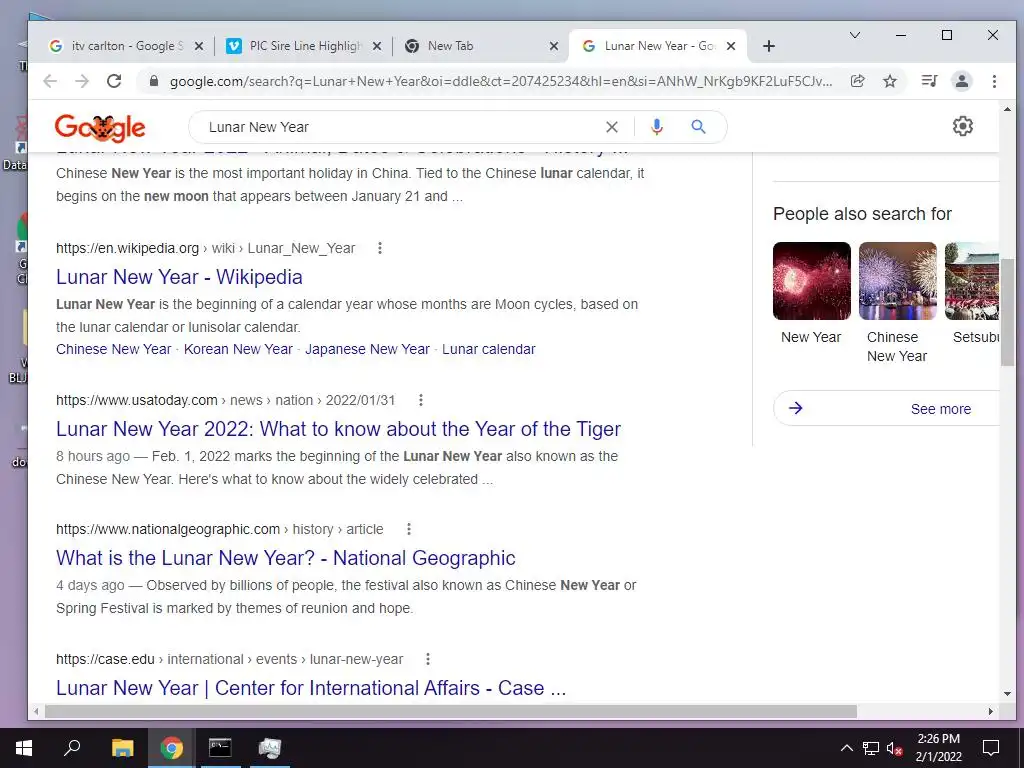
Task: Open the Japanese New Year sitelink
Action: pyautogui.click(x=368, y=349)
